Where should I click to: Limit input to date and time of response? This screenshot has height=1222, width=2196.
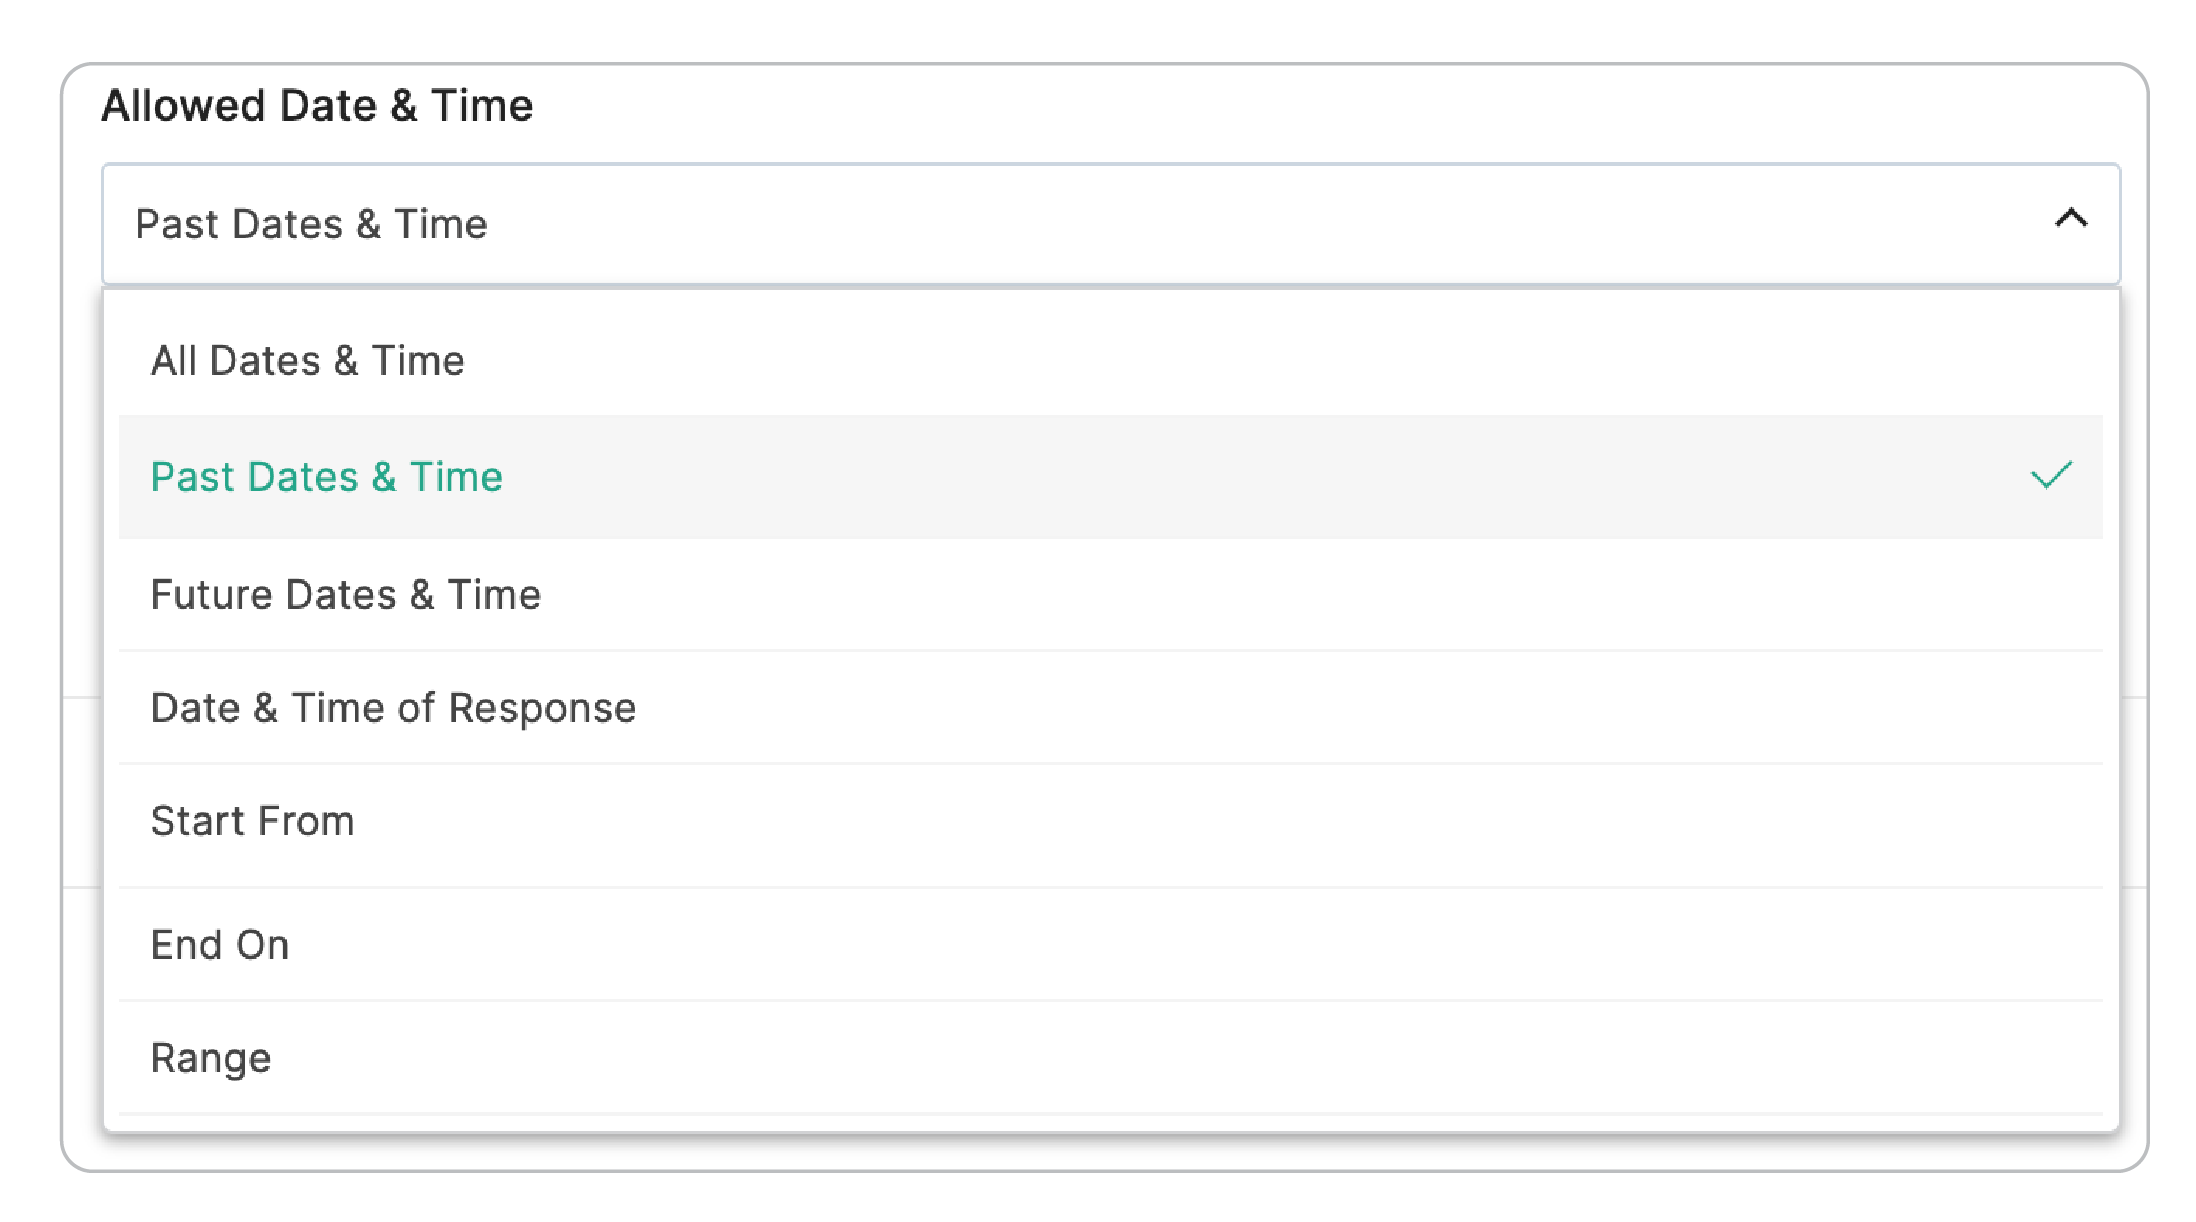coord(393,708)
